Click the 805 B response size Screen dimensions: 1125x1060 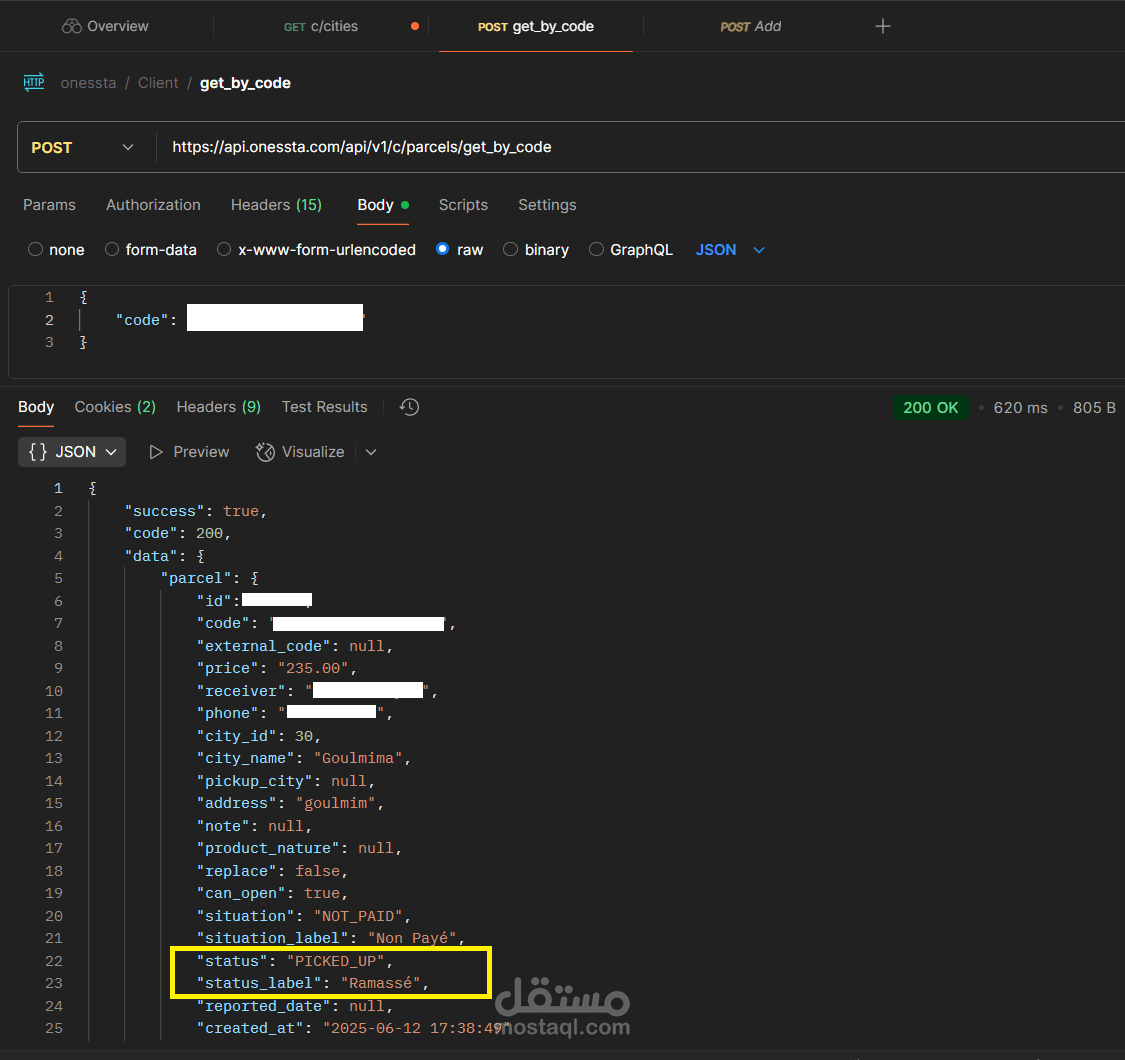pos(1094,408)
